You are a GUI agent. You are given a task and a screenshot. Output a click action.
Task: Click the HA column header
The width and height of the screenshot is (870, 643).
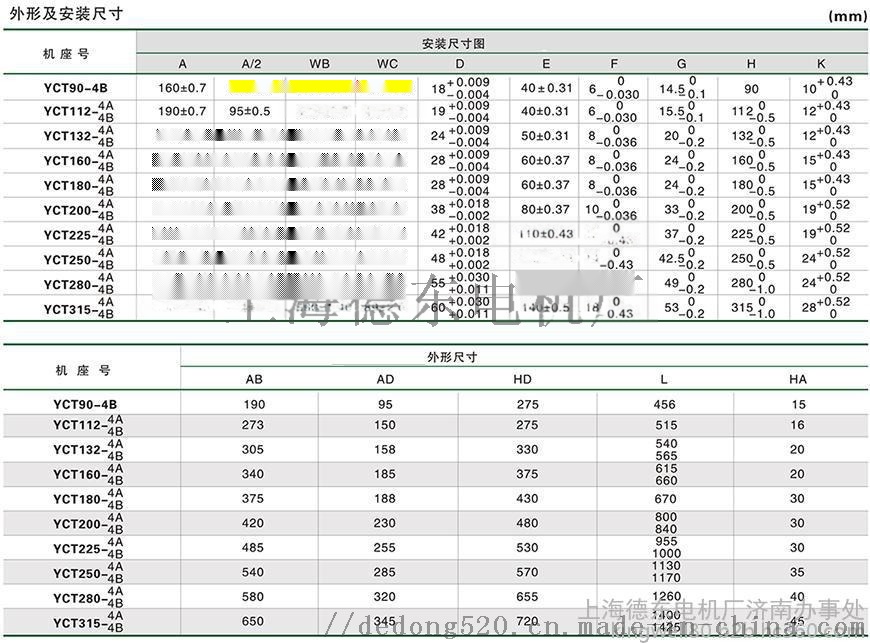pos(798,379)
